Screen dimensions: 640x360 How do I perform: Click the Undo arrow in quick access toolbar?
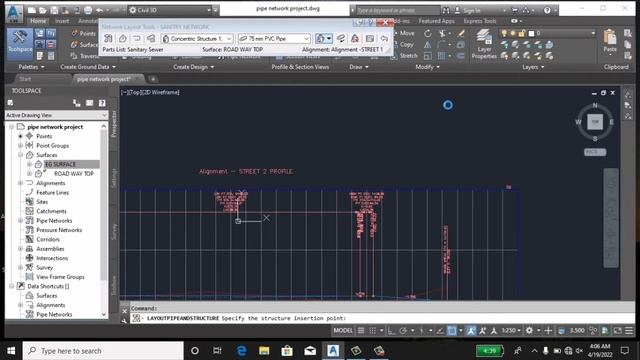tap(100, 10)
